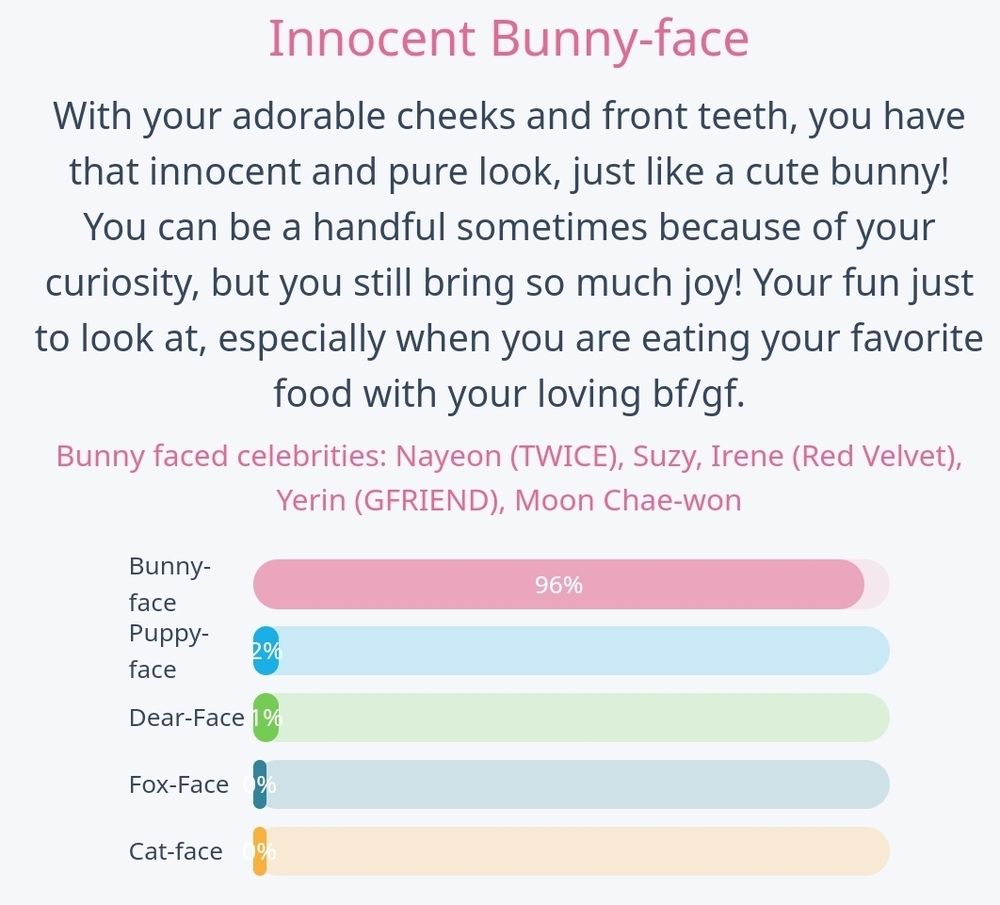Click the blue 2% Puppy-face indicator
The width and height of the screenshot is (1000, 905).
(x=266, y=651)
